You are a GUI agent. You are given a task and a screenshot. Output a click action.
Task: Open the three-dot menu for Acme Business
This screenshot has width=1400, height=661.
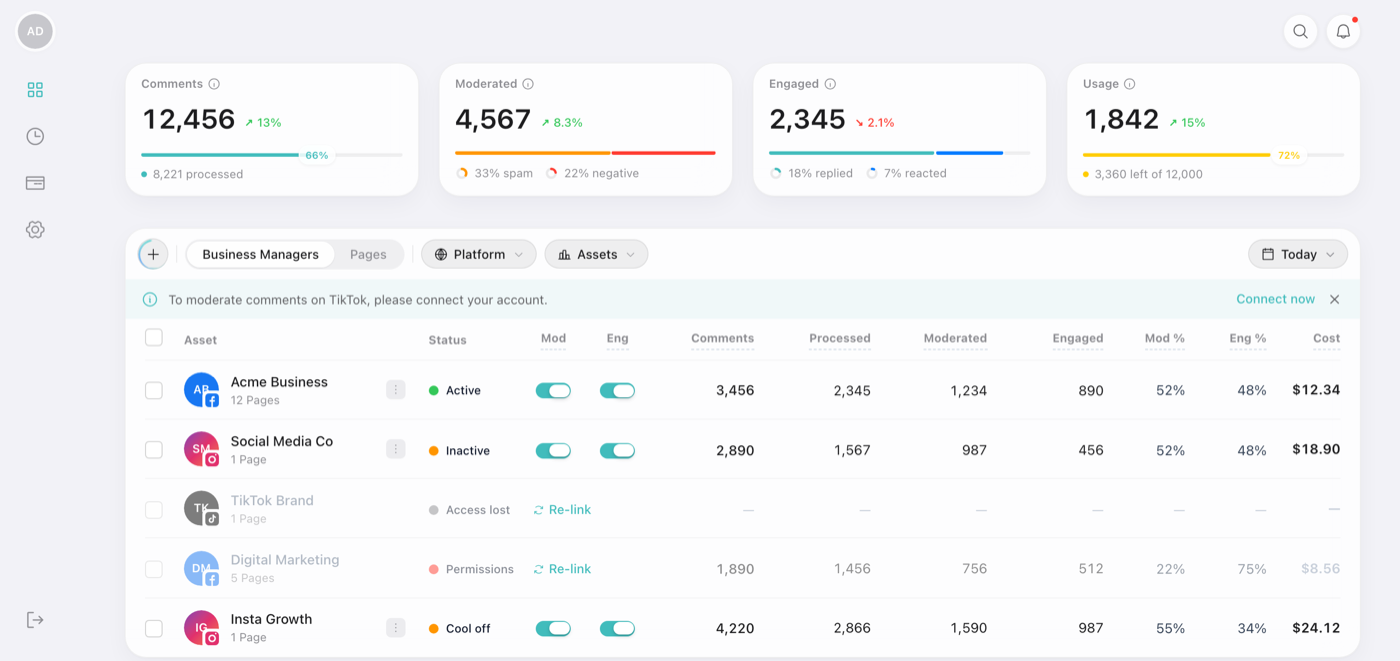click(396, 390)
